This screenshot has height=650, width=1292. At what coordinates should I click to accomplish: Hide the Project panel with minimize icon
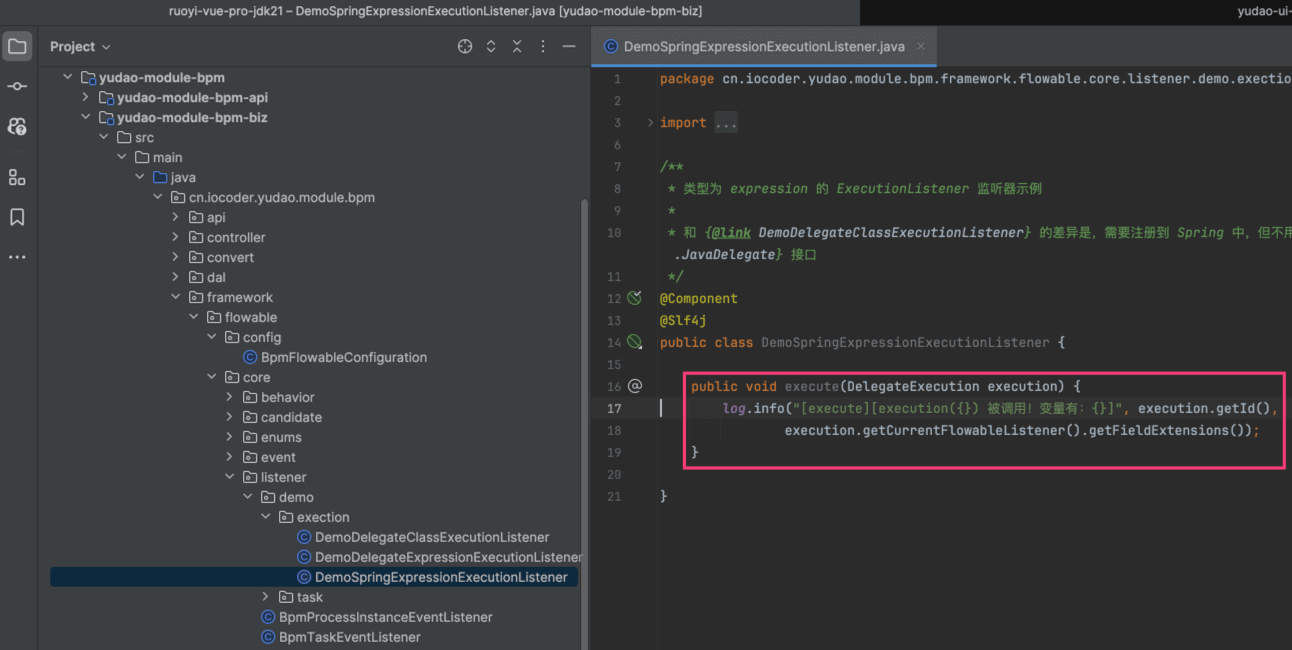pyautogui.click(x=569, y=47)
